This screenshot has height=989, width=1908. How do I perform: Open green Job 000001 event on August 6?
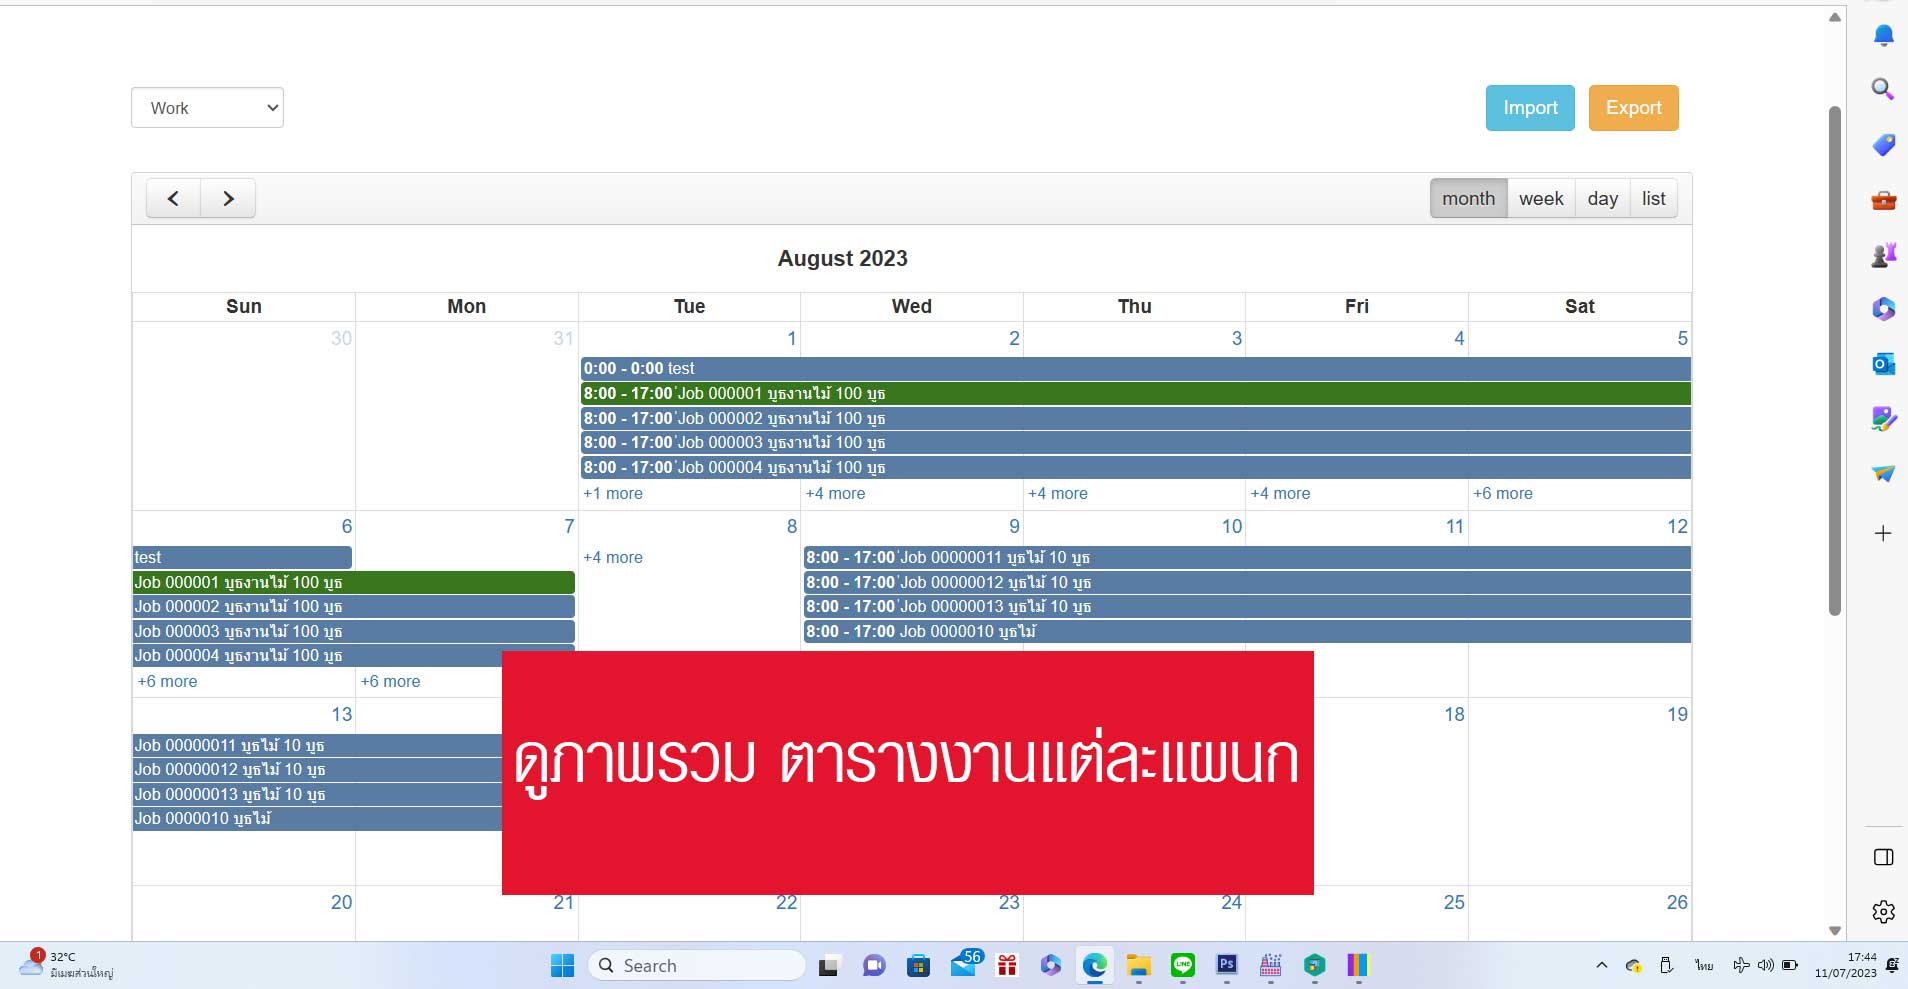354,582
